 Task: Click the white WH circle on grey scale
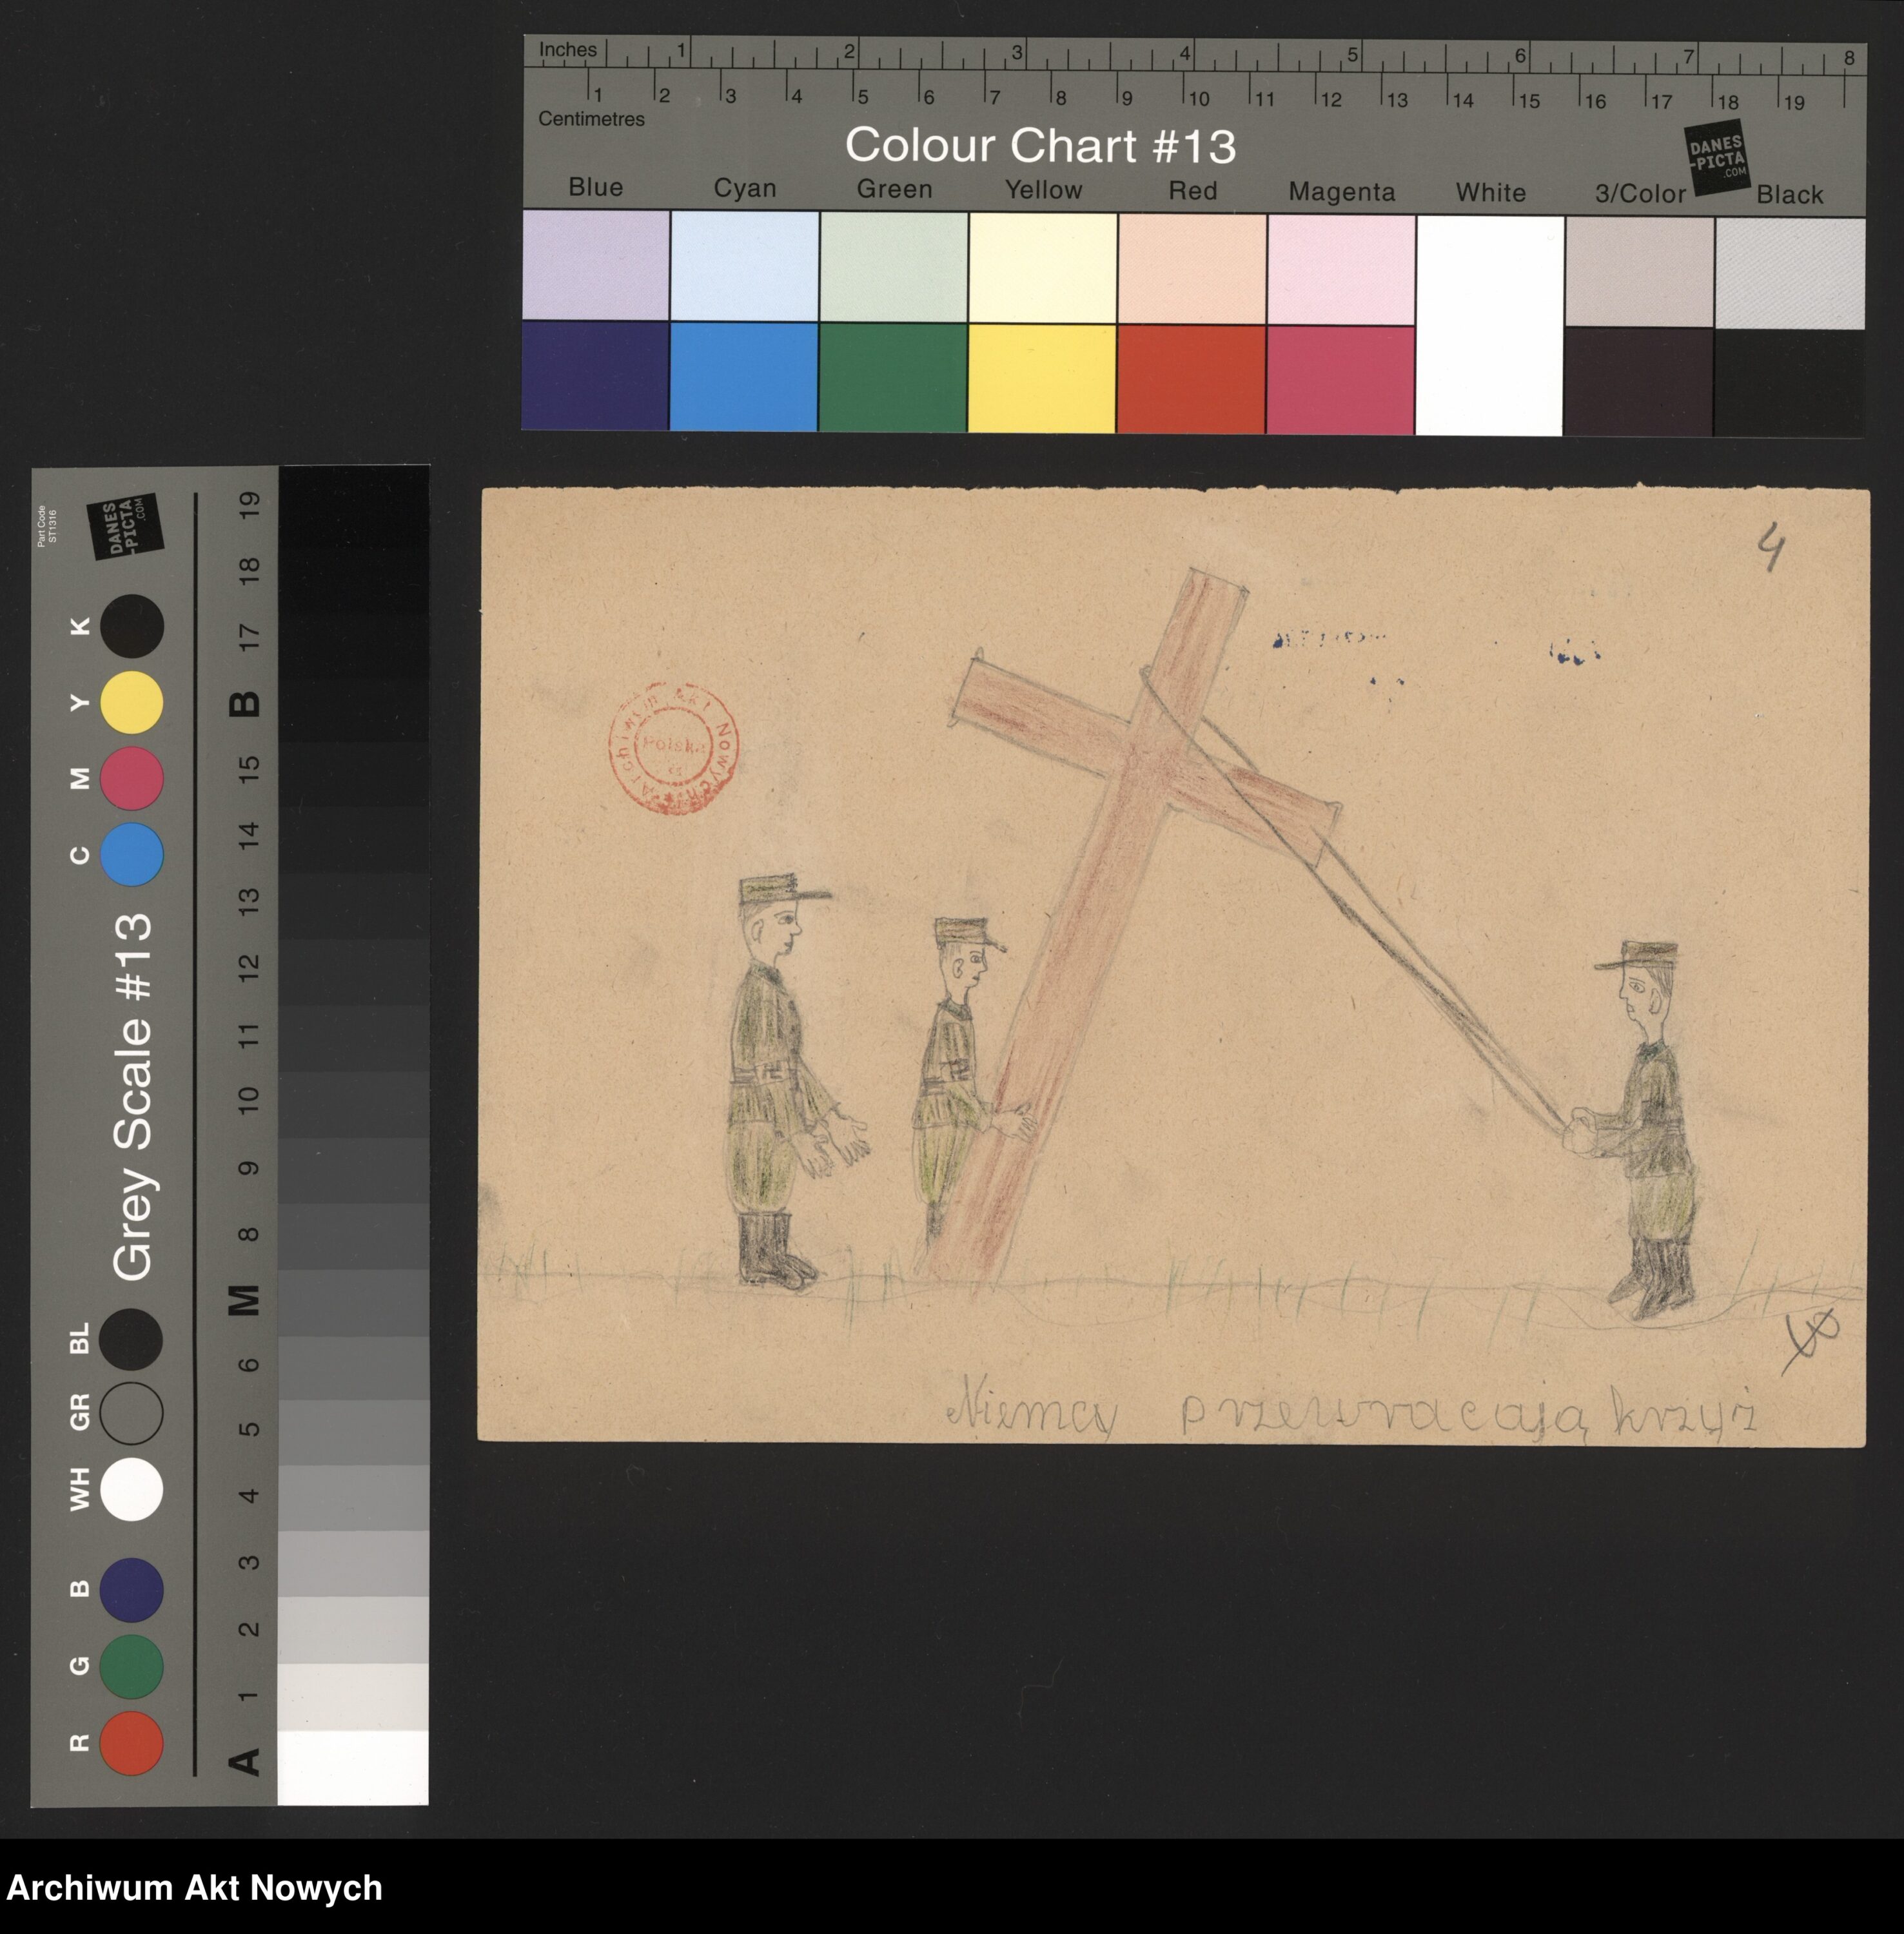131,1490
